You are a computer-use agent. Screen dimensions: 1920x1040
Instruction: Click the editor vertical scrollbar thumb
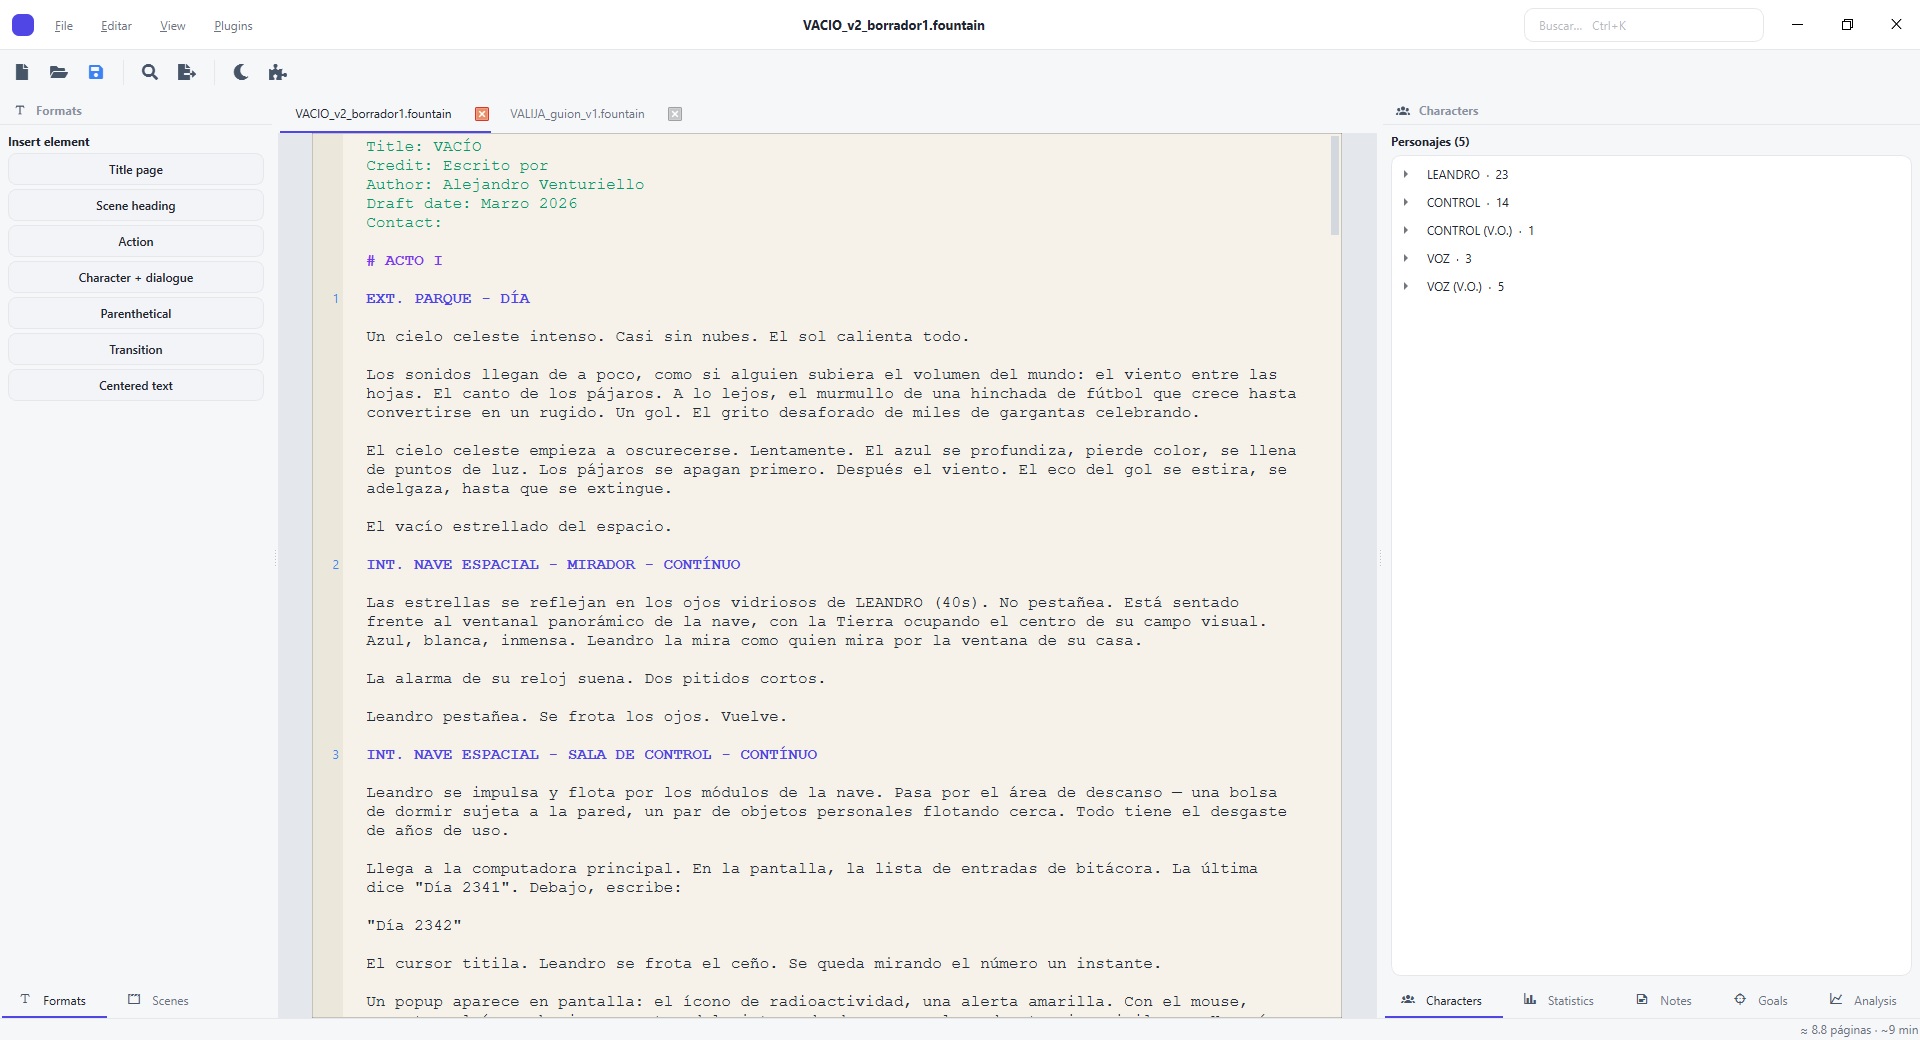(1335, 186)
